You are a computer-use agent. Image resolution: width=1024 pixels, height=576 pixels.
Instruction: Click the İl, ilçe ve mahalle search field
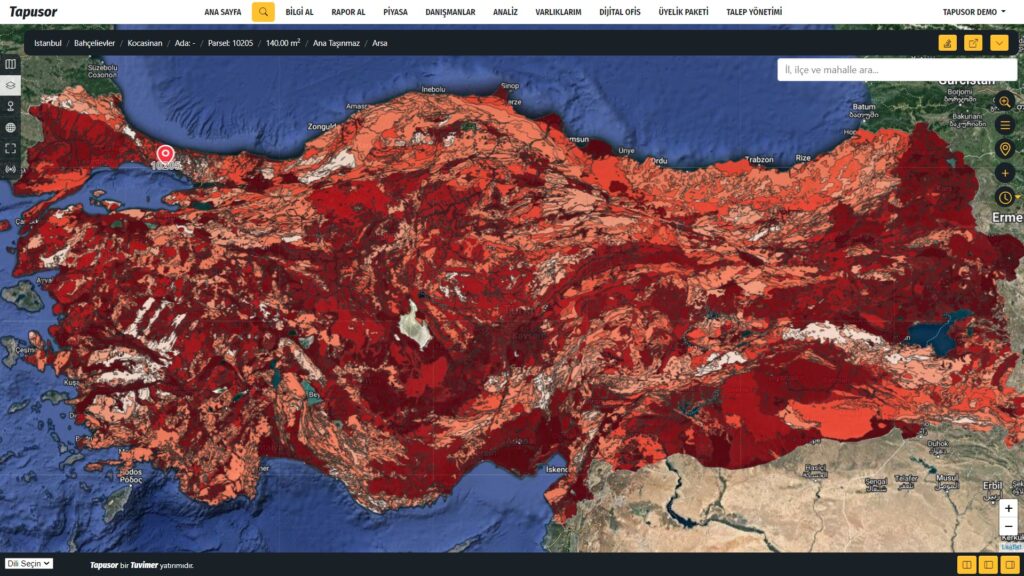point(868,70)
